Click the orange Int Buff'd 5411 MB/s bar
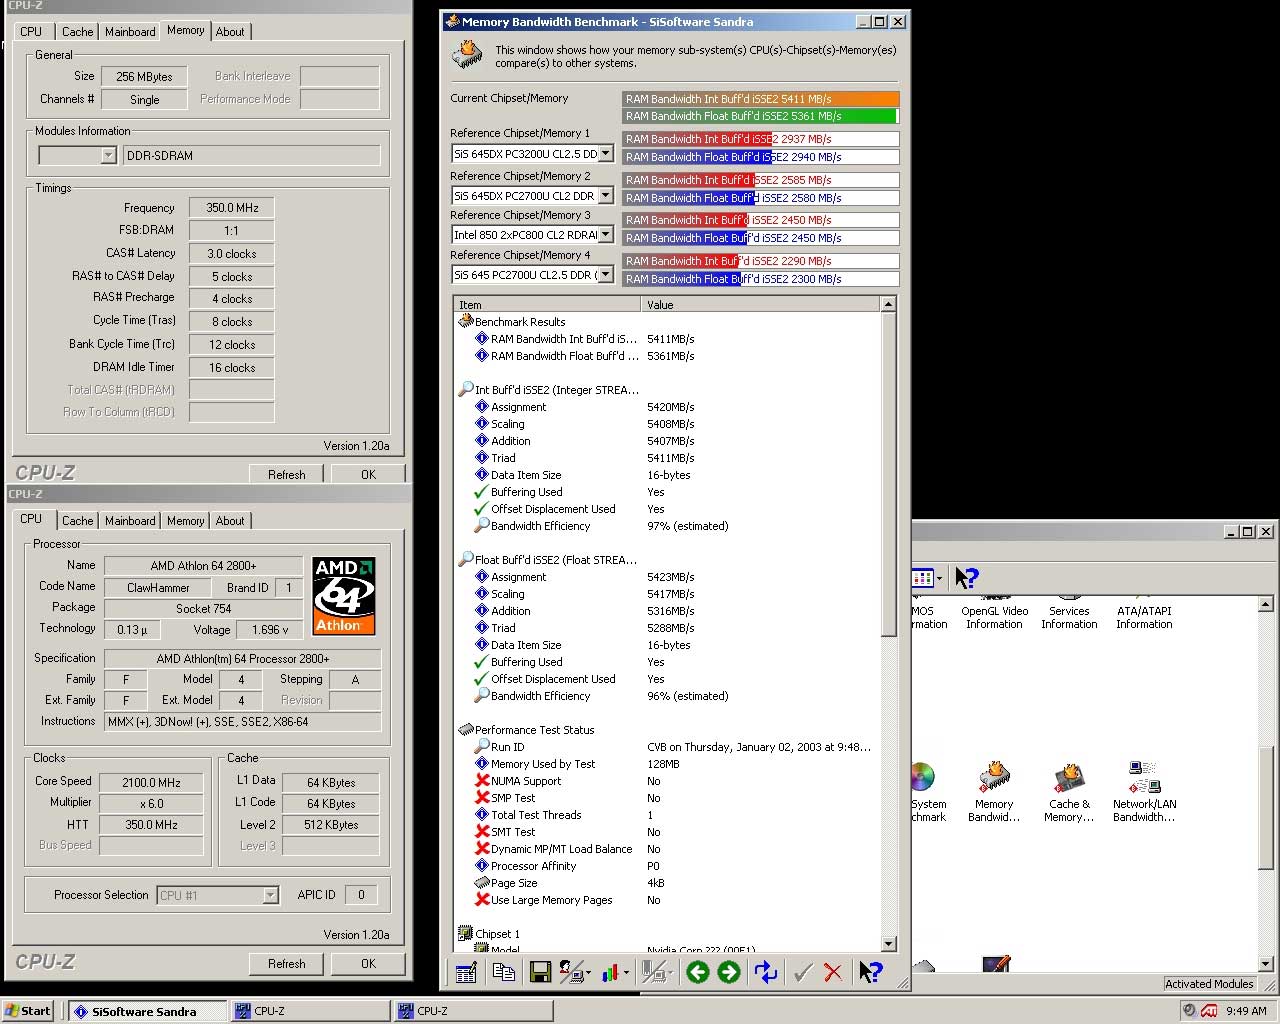This screenshot has width=1280, height=1024. (761, 99)
